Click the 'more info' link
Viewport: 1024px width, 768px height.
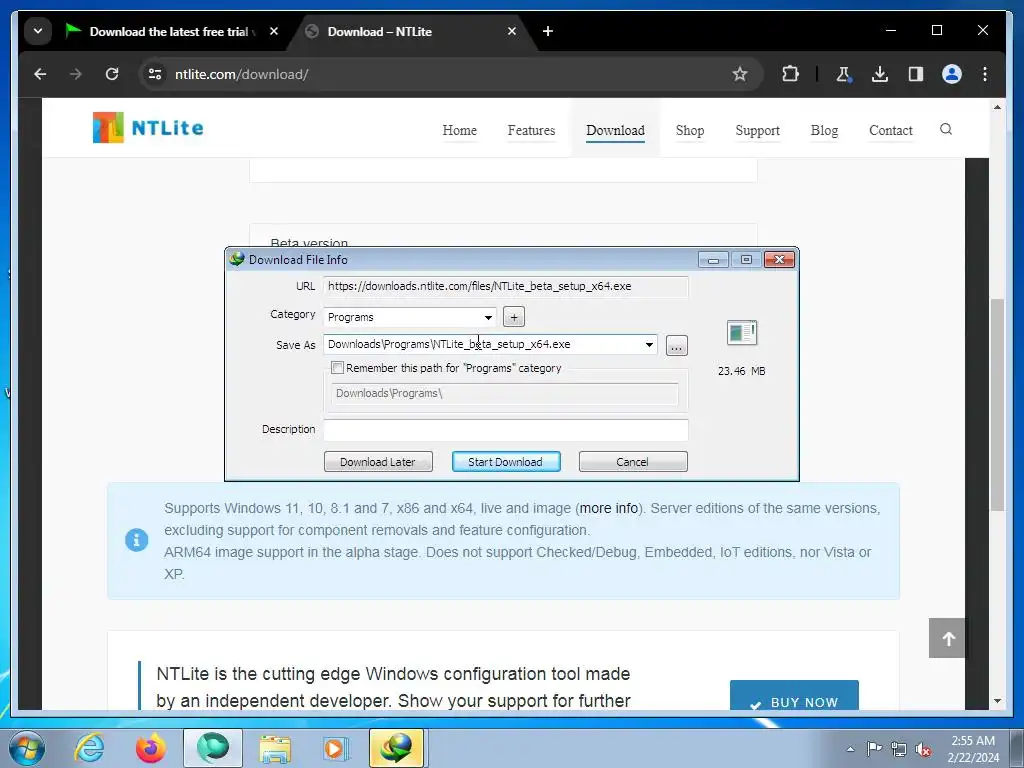[x=609, y=508]
